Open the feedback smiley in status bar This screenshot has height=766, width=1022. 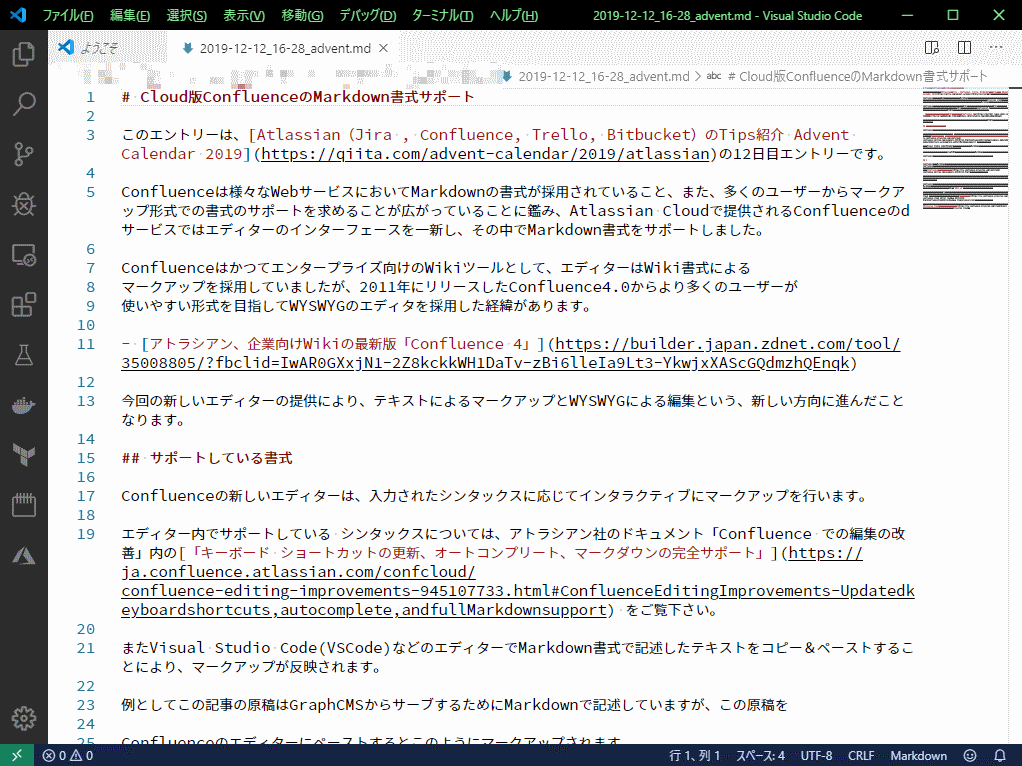click(x=970, y=755)
